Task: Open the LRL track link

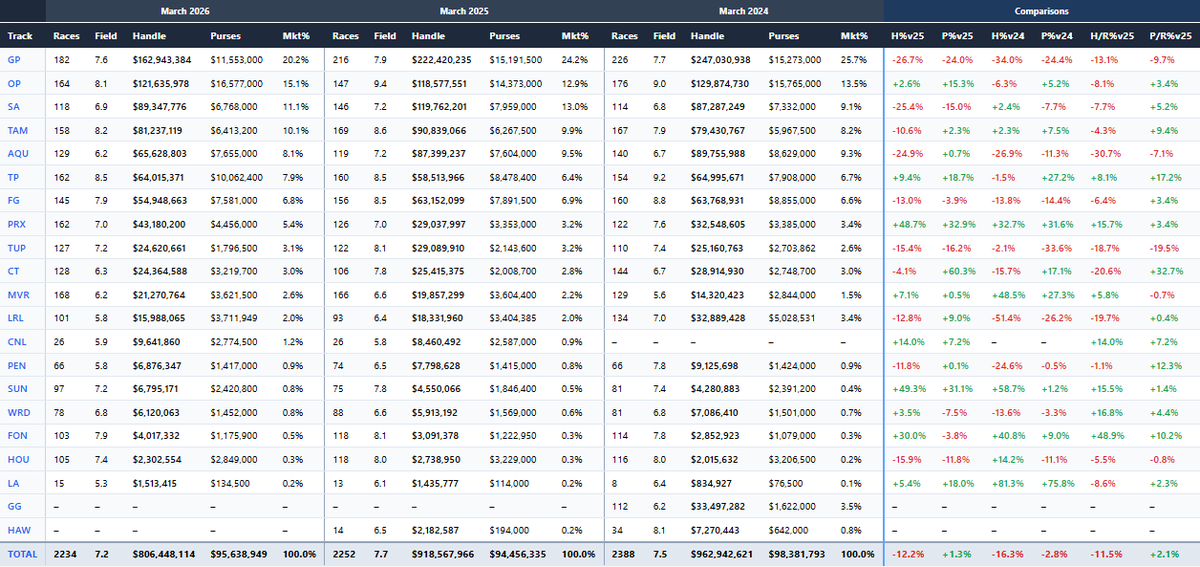Action: (17, 317)
